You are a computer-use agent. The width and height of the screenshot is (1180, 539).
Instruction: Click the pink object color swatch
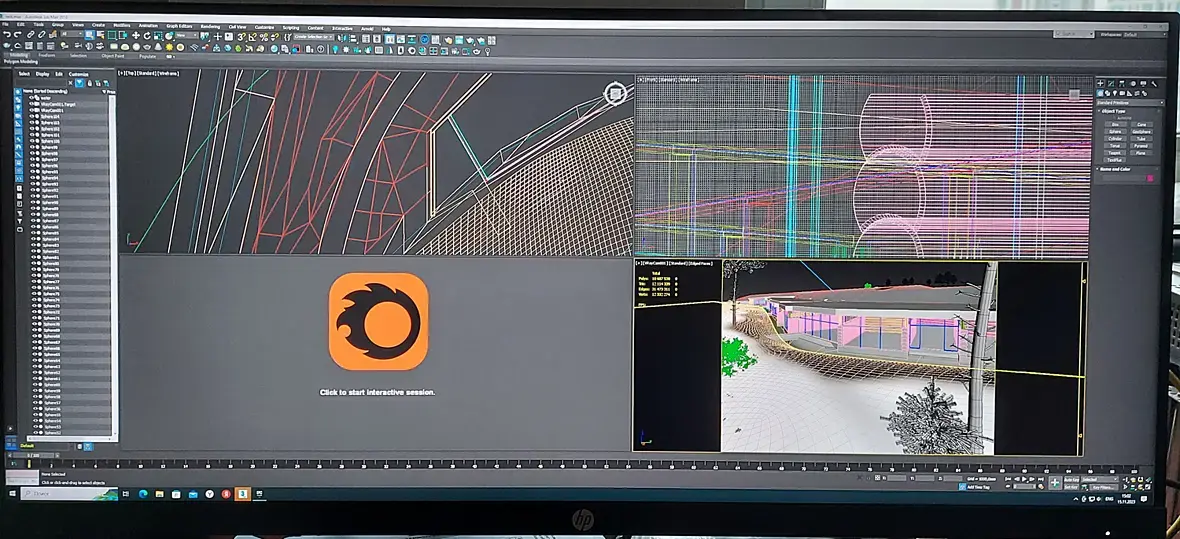[1150, 178]
